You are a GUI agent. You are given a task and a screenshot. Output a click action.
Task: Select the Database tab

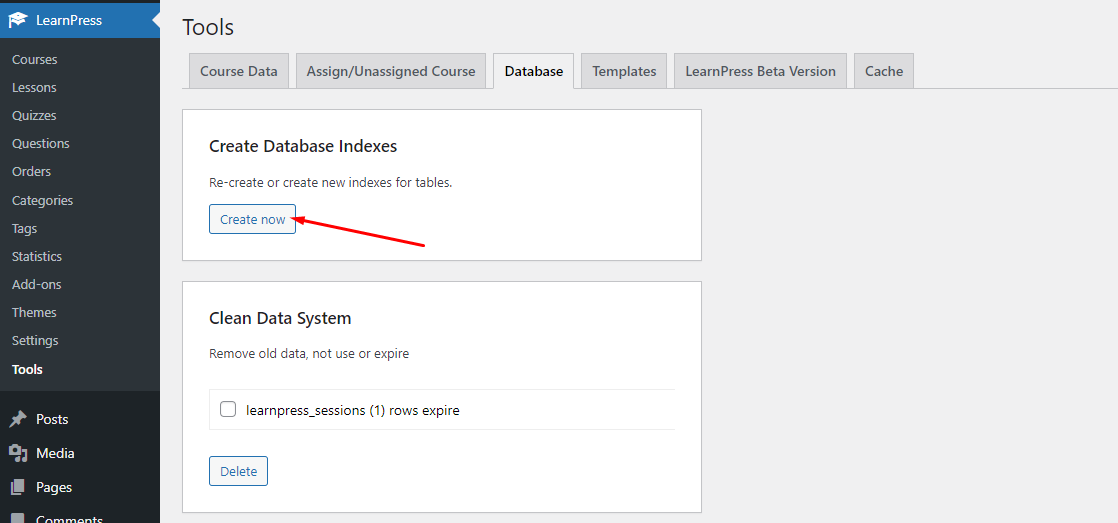533,71
